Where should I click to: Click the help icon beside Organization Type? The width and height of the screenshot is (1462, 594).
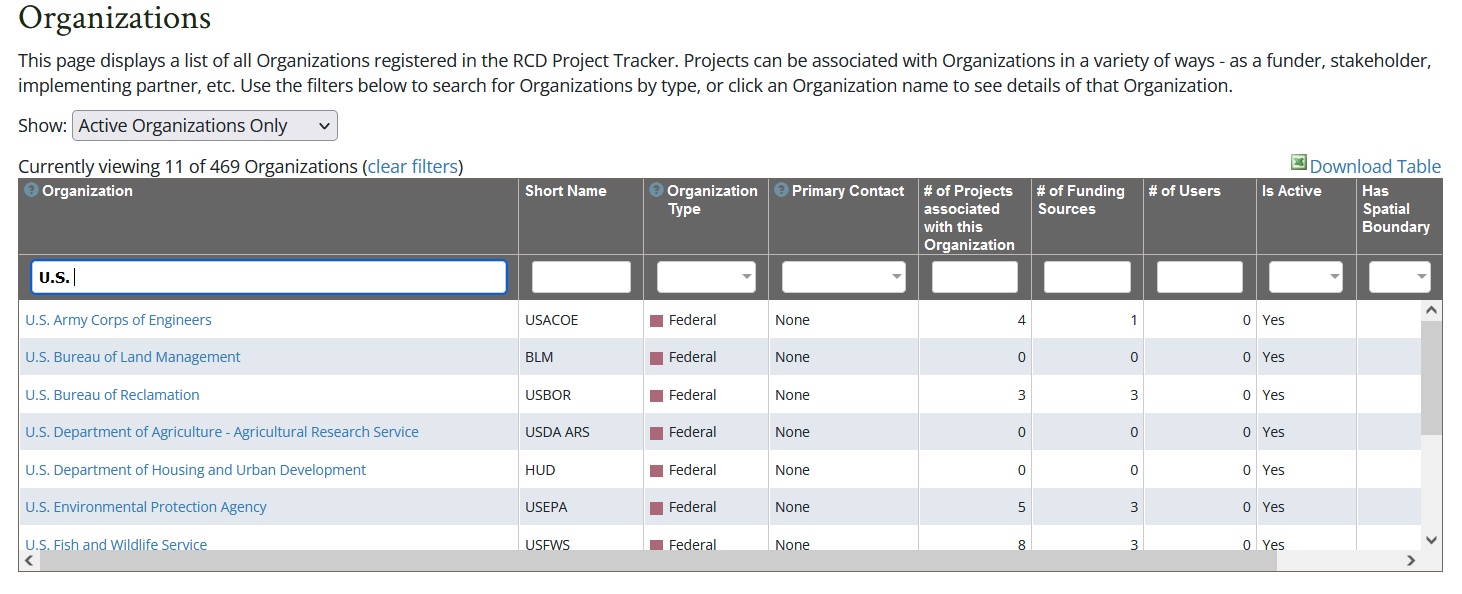656,190
